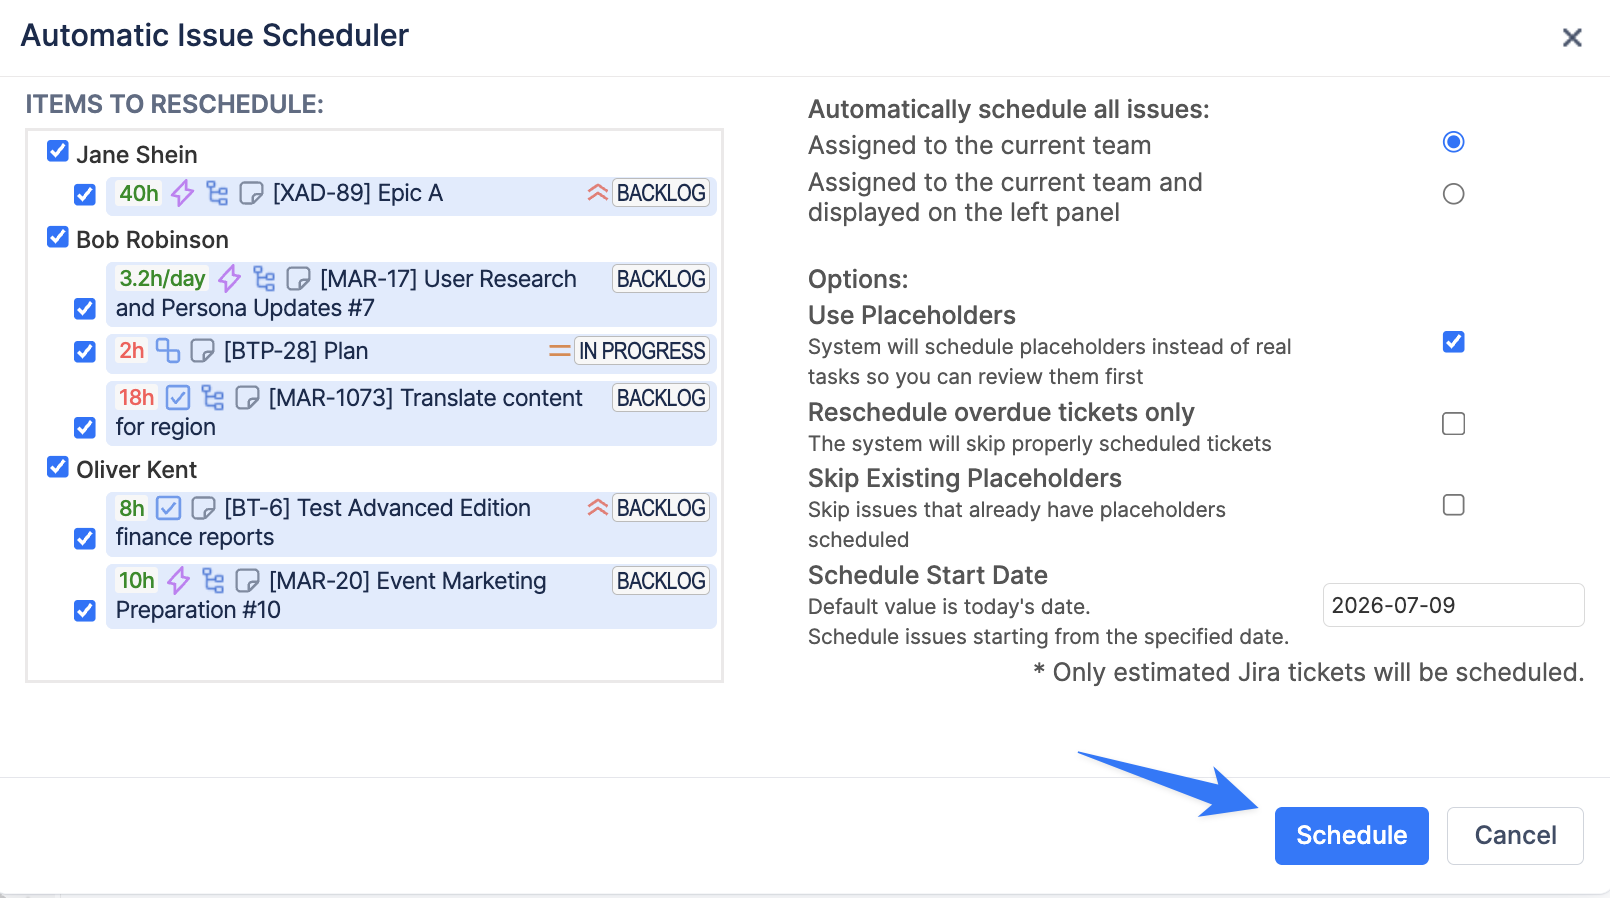This screenshot has height=898, width=1610.
Task: Click the lightning bolt icon on XAD-89 Epic A
Action: coord(182,193)
